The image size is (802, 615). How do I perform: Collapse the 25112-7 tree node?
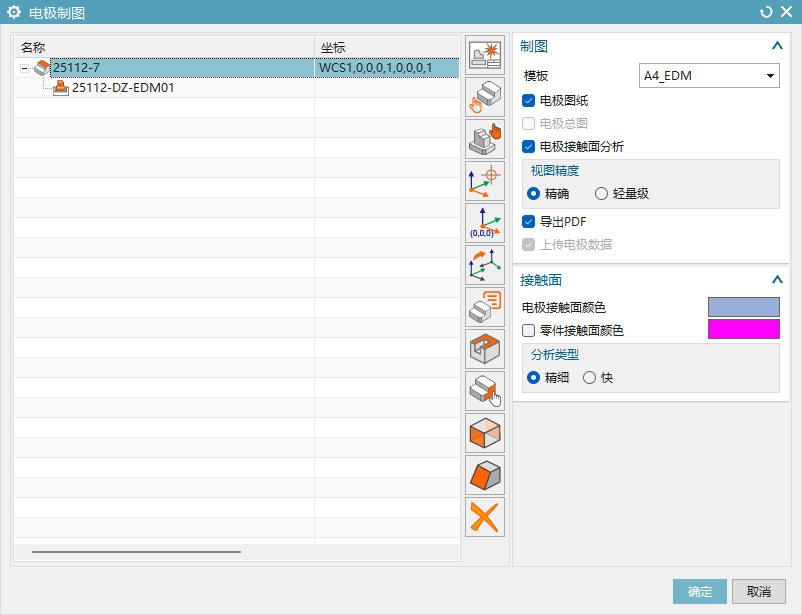tap(24, 68)
